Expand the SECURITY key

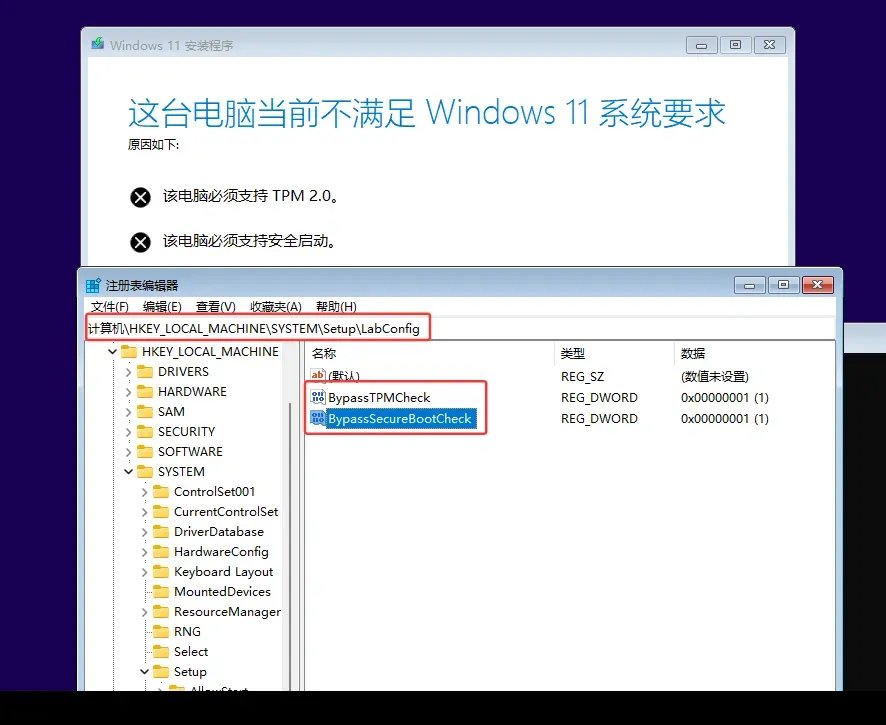pyautogui.click(x=128, y=432)
